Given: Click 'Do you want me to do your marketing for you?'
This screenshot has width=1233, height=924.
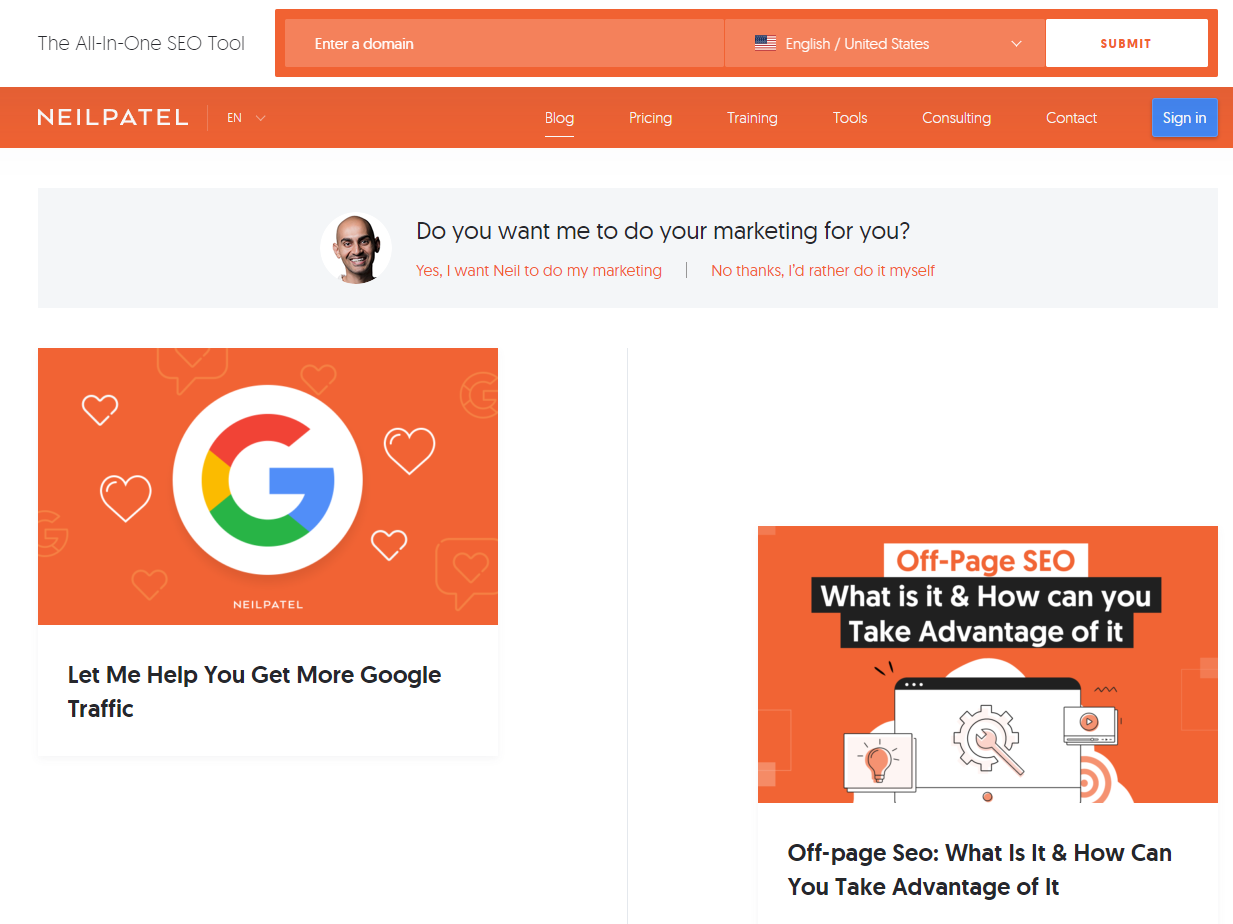Looking at the screenshot, I should point(663,231).
